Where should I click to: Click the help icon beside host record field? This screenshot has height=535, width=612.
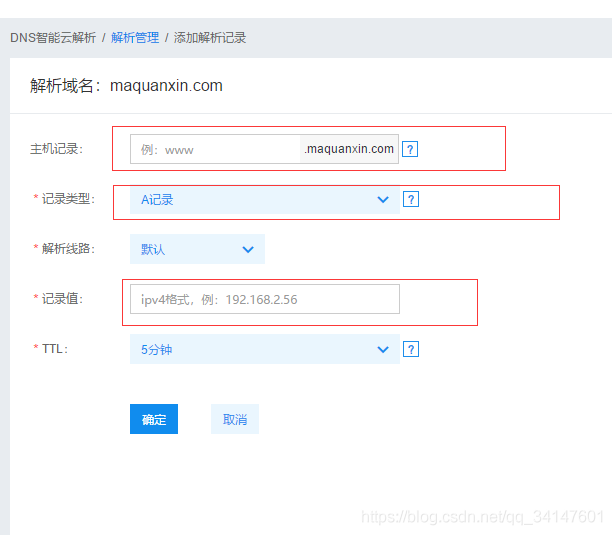pos(409,149)
